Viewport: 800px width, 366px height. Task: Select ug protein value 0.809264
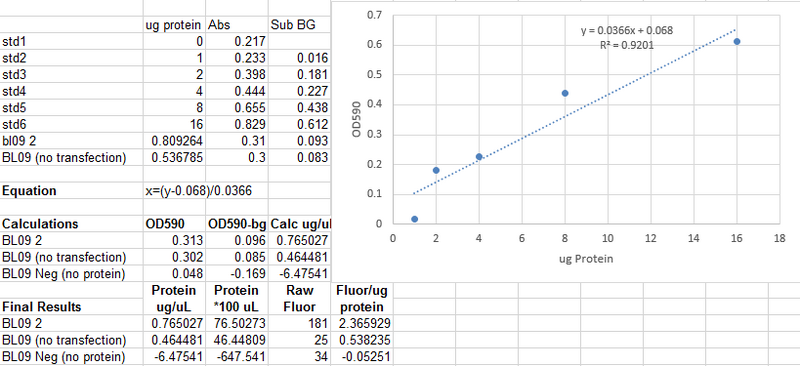click(x=174, y=141)
